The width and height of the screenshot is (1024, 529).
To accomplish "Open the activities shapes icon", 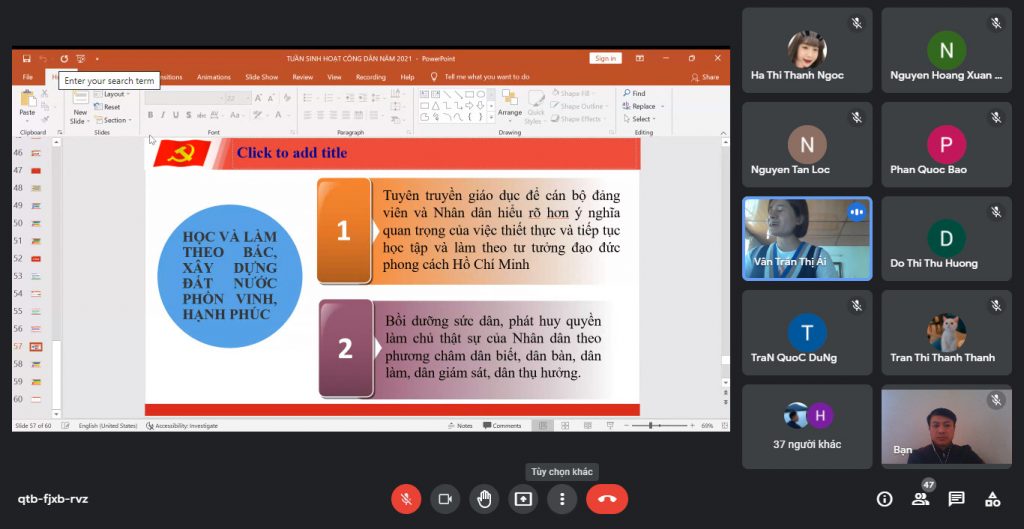I will pyautogui.click(x=992, y=499).
